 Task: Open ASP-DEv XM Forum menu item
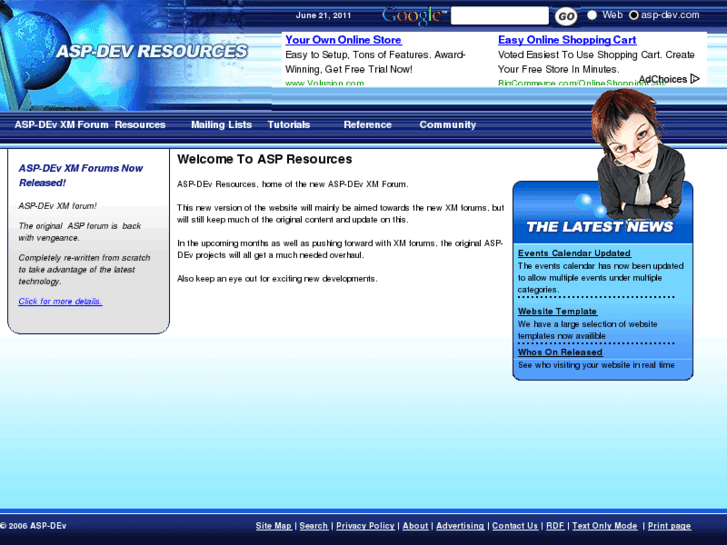click(x=61, y=125)
